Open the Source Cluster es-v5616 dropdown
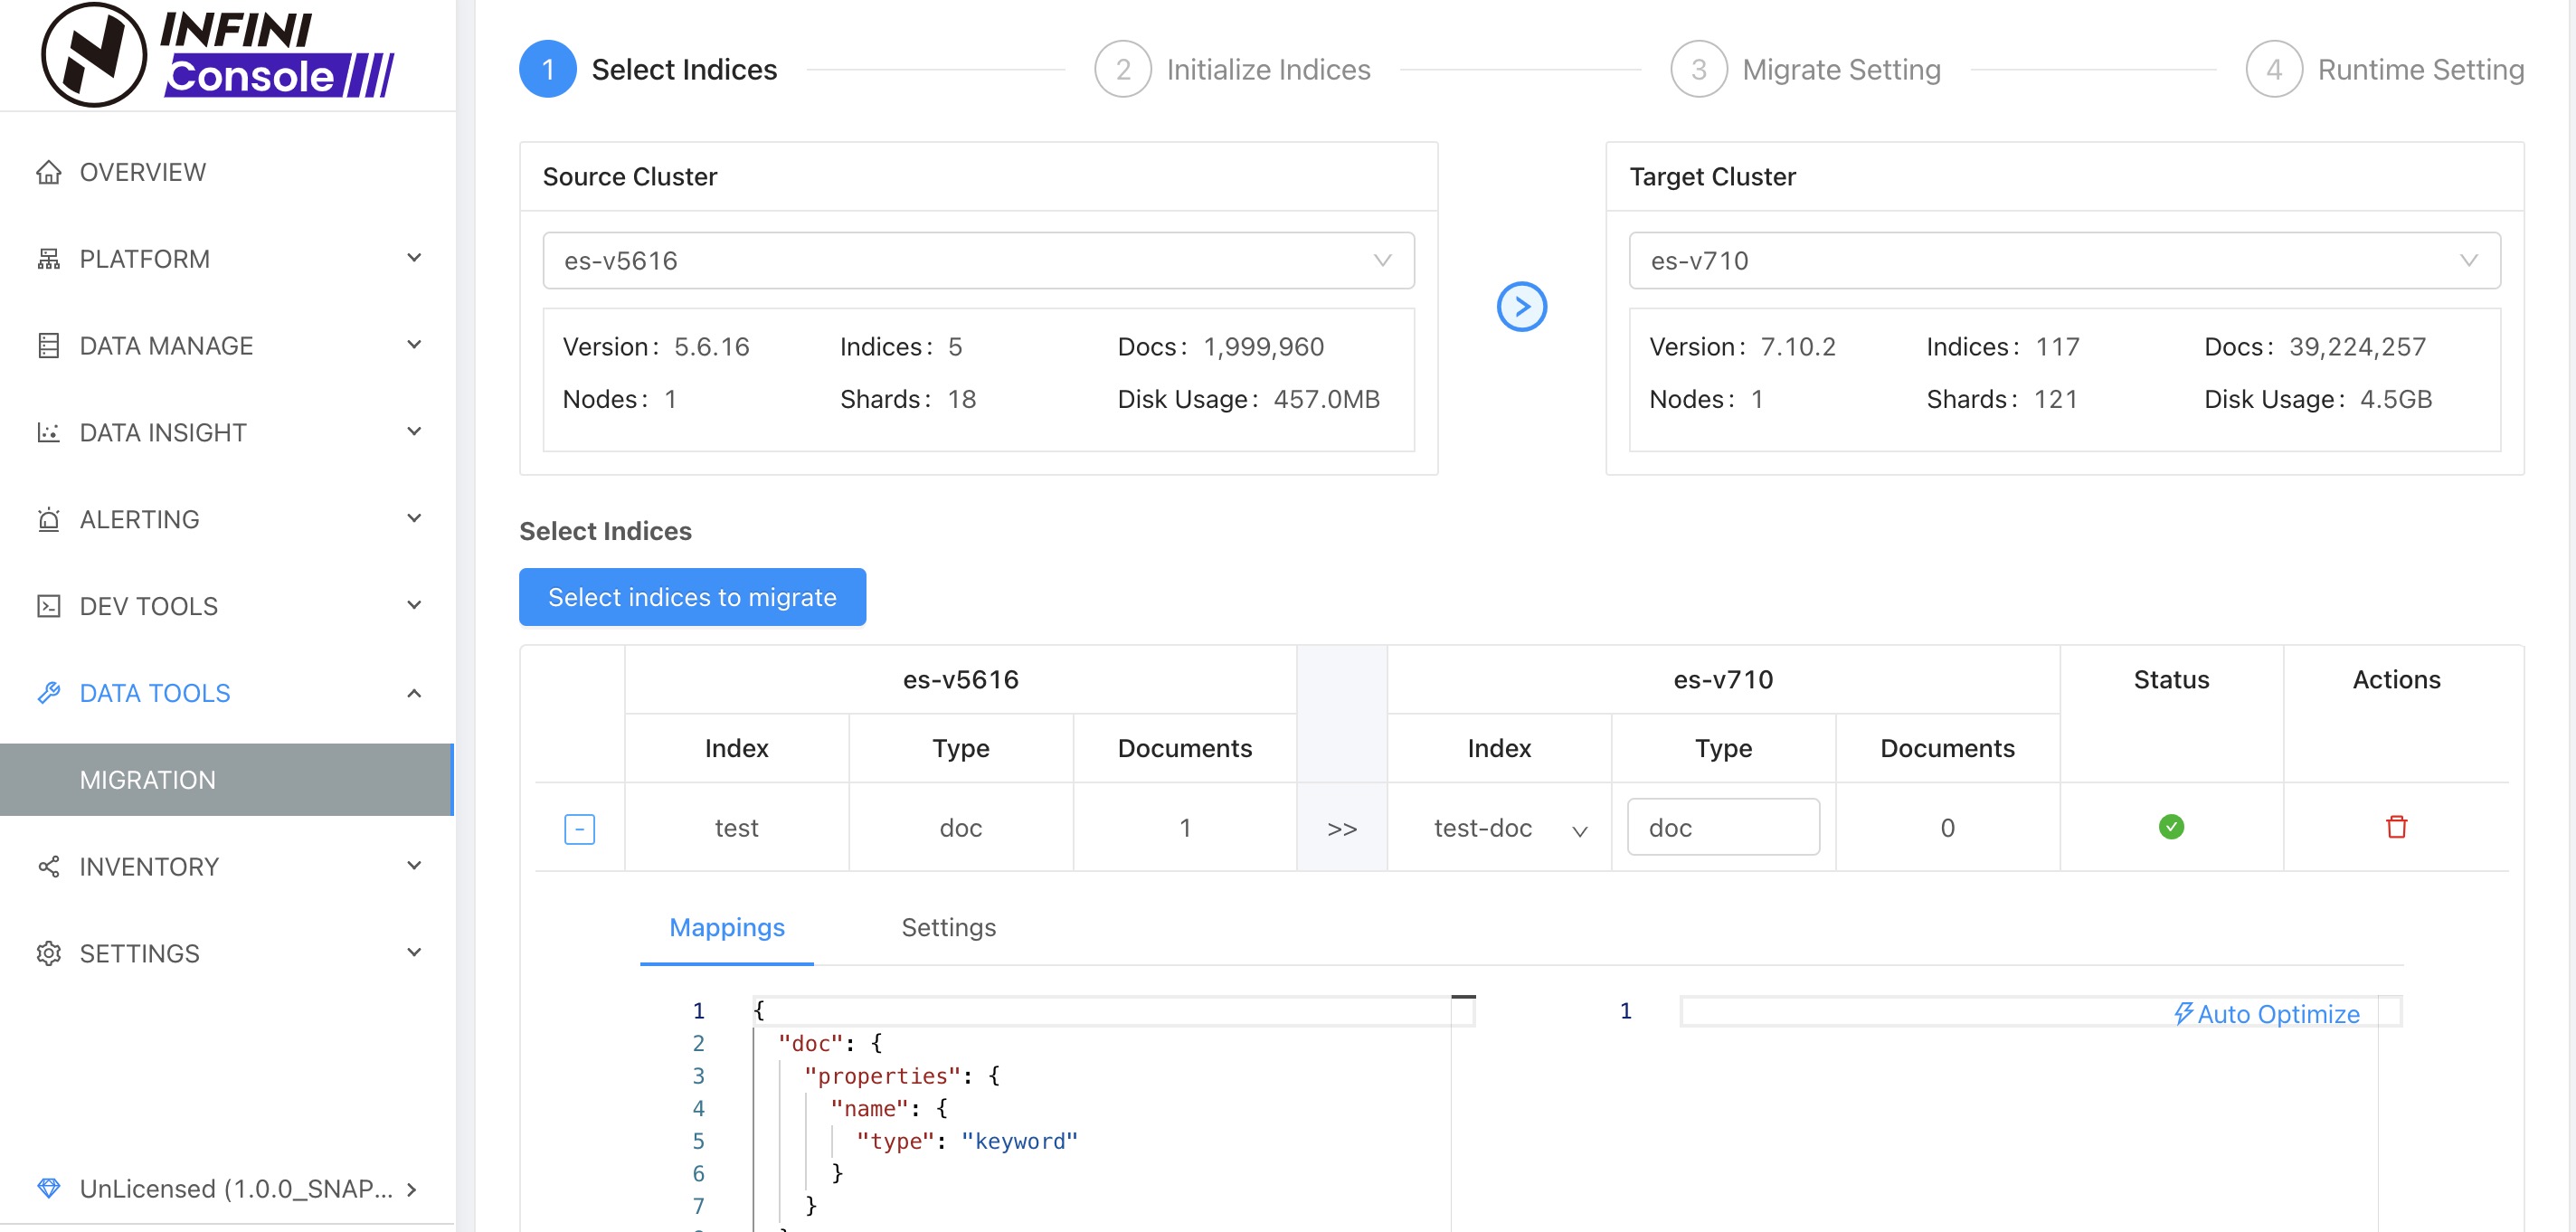 point(977,261)
